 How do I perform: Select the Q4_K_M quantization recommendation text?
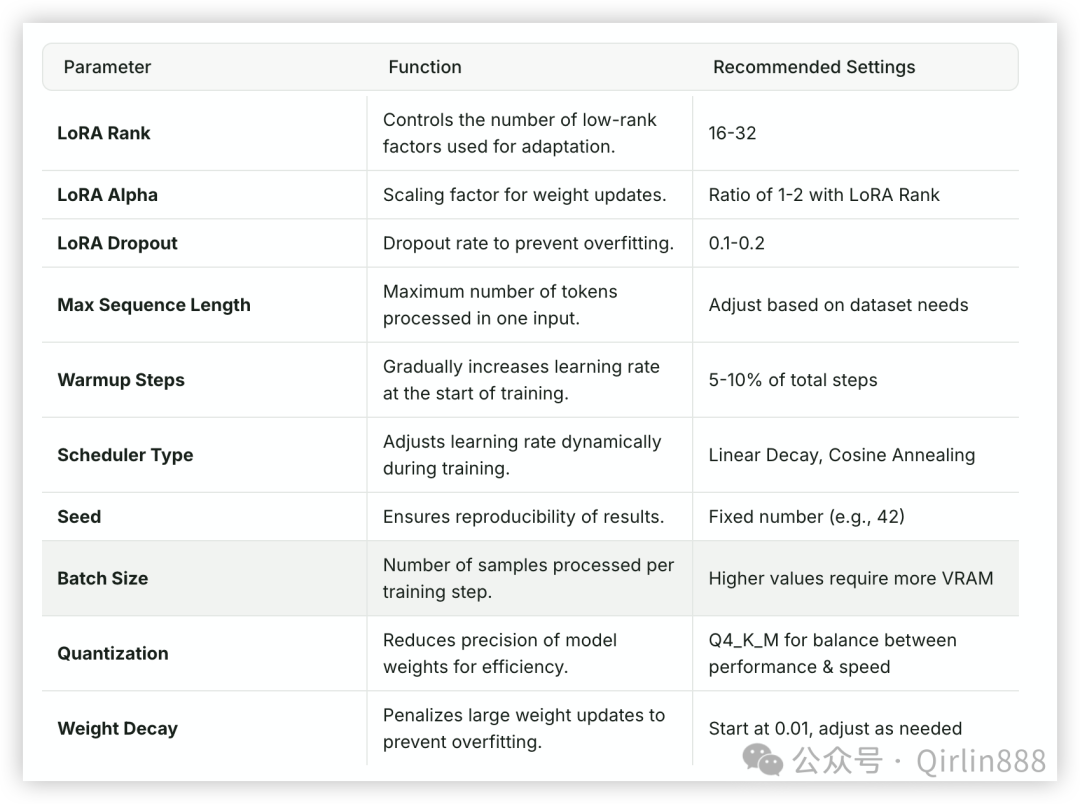(x=833, y=653)
